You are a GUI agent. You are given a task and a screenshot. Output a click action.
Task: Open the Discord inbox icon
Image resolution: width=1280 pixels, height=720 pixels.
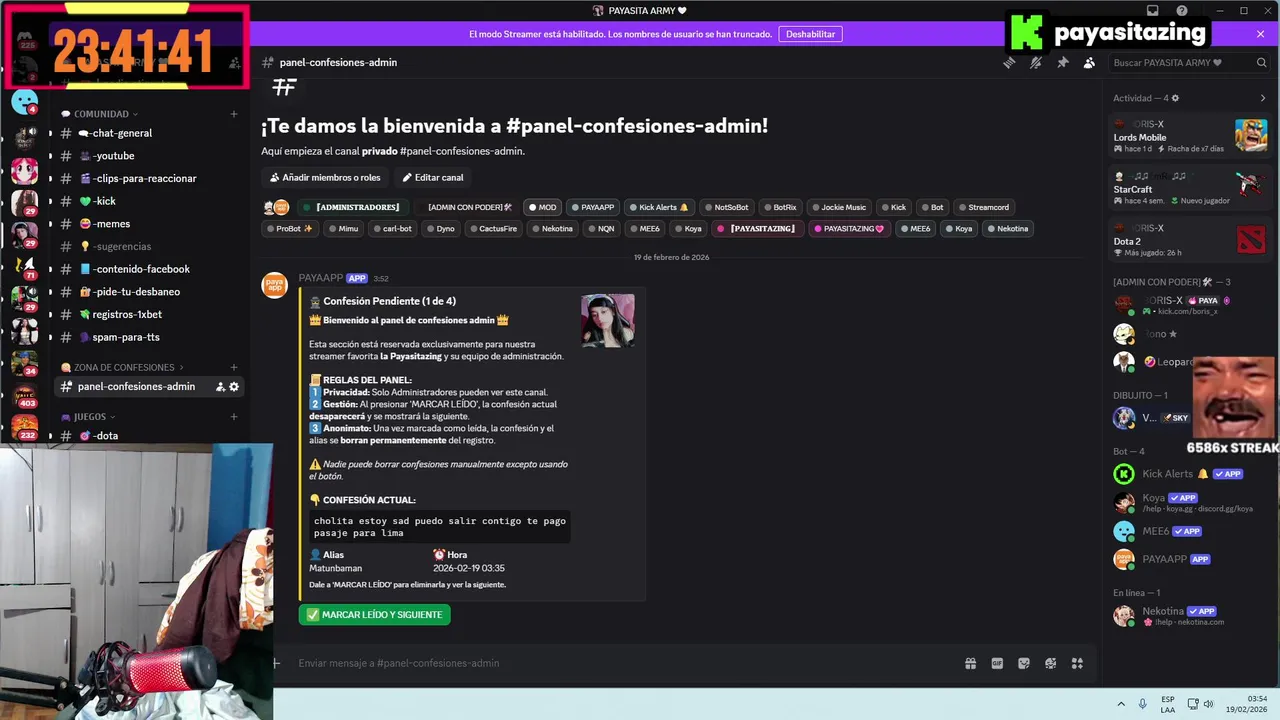click(1153, 11)
